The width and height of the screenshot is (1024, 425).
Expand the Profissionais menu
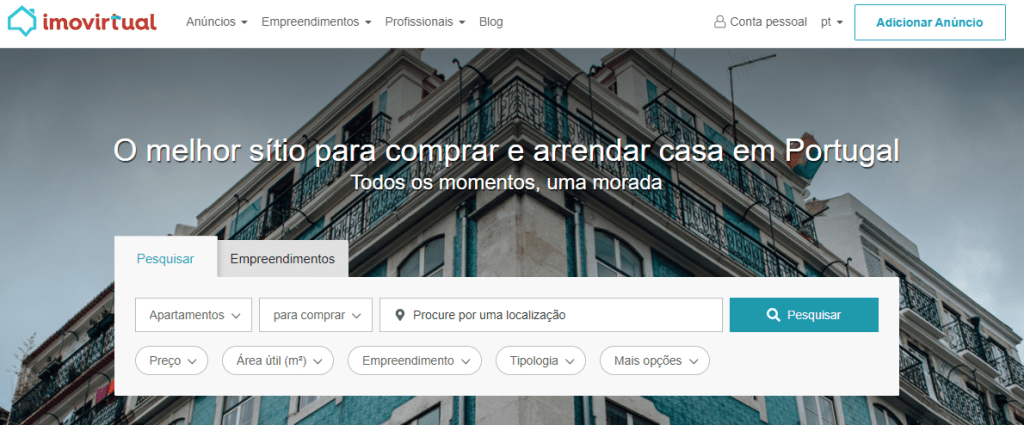tap(425, 22)
